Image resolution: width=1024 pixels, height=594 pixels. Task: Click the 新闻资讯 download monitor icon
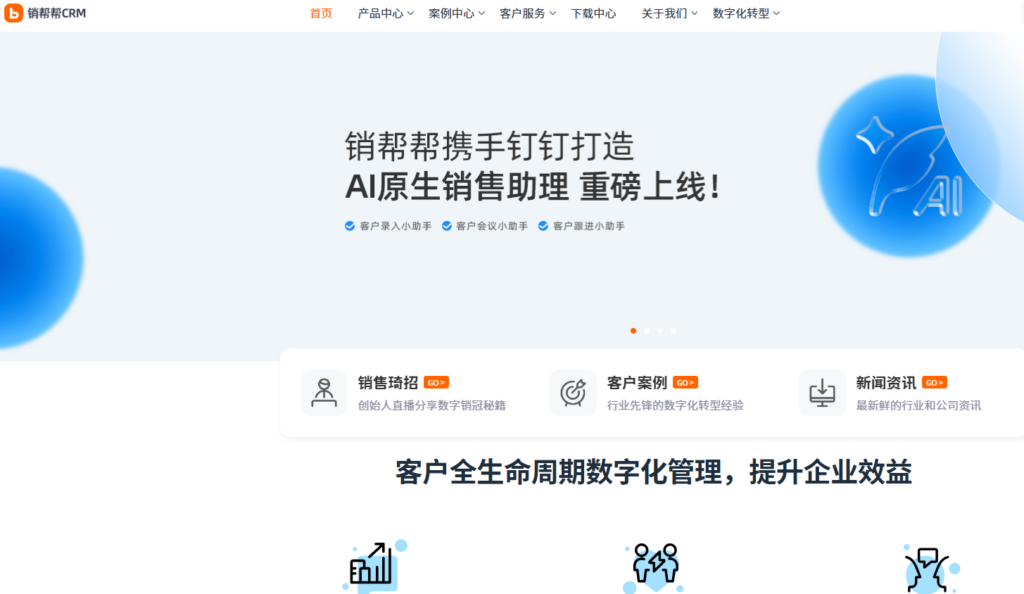click(x=822, y=392)
